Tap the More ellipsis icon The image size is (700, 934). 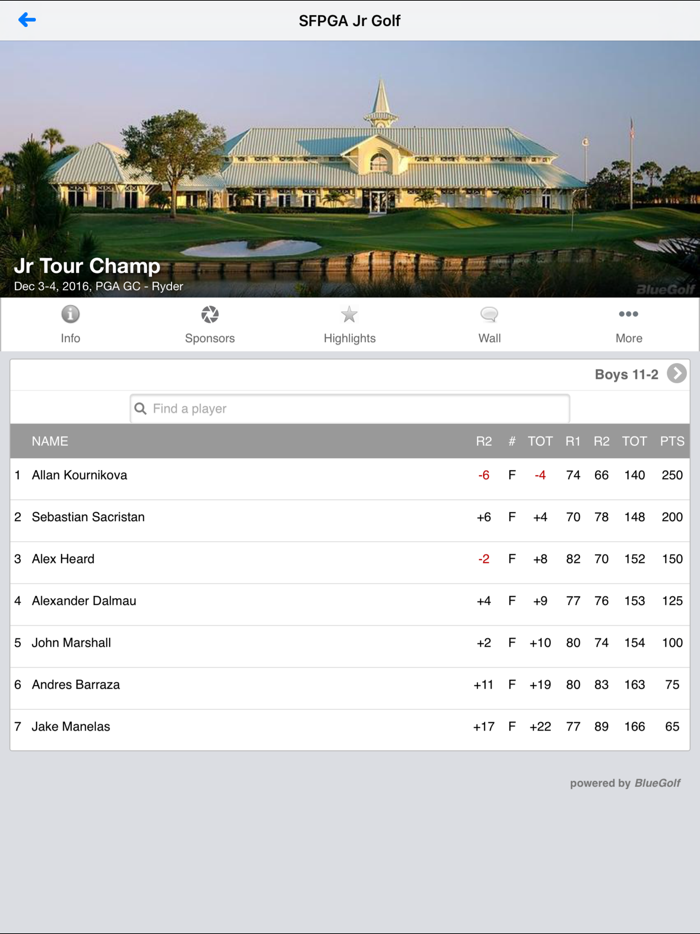[x=629, y=314]
